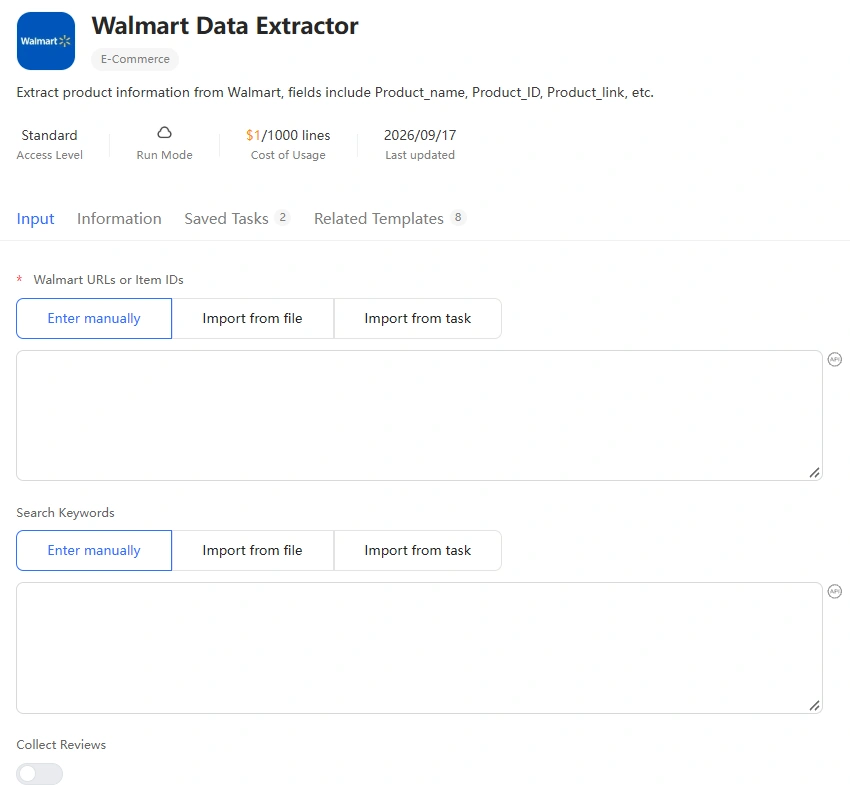Click the API icon beside Search Keywords field
Screen dimensions: 850x785
tap(835, 591)
